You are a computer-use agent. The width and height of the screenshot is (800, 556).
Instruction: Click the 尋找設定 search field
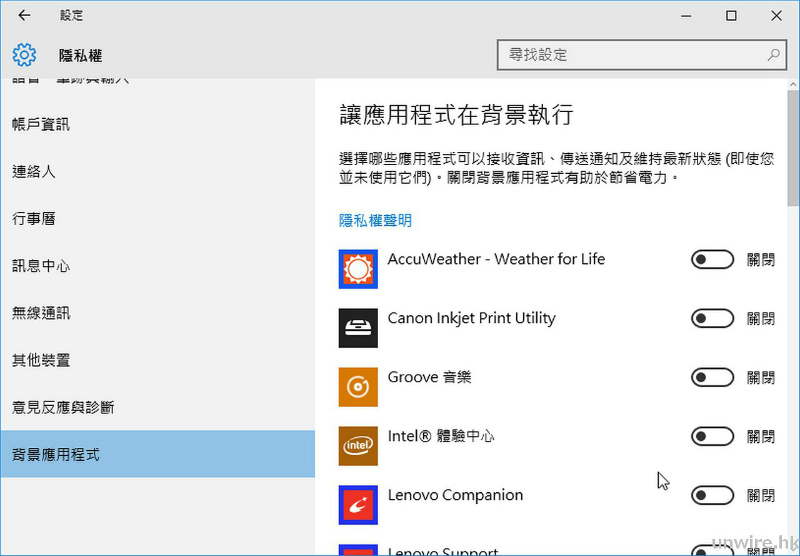642,55
